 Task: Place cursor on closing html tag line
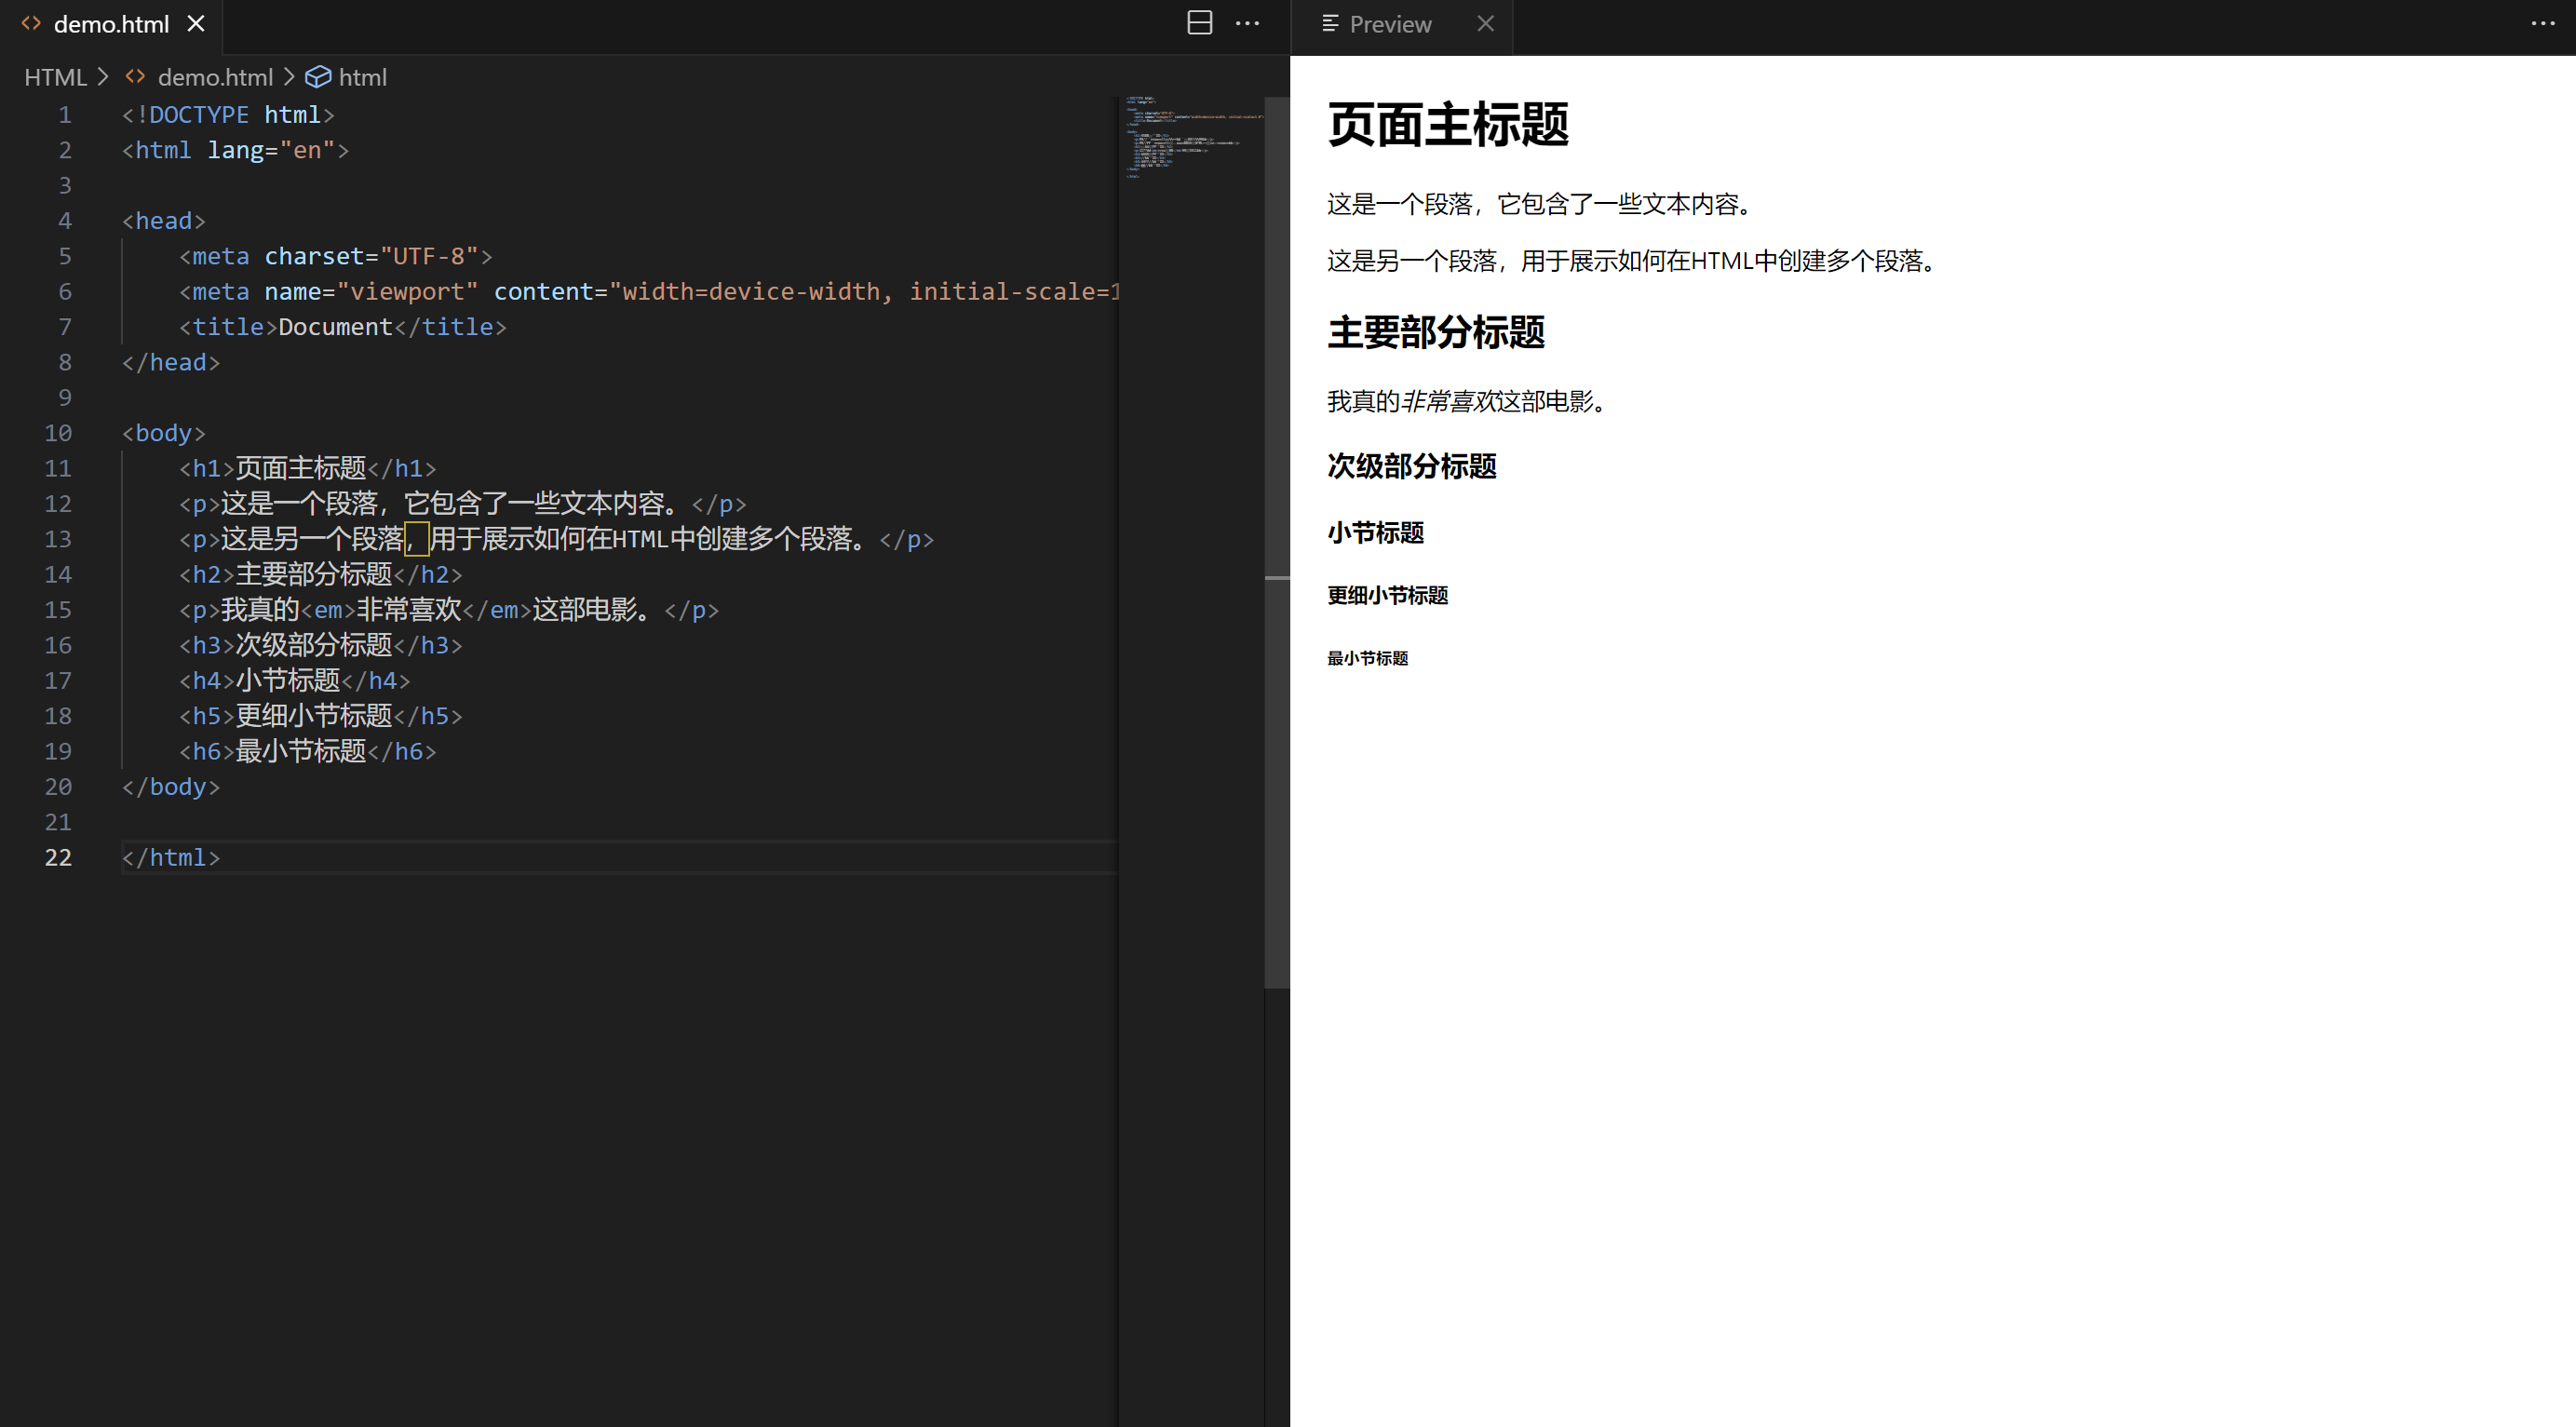(x=171, y=857)
